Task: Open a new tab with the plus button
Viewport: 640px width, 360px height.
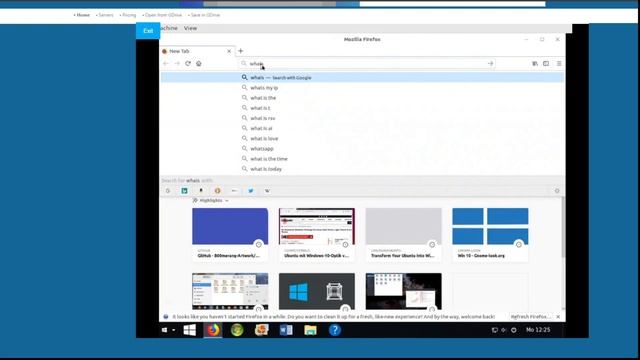Action: pyautogui.click(x=240, y=51)
